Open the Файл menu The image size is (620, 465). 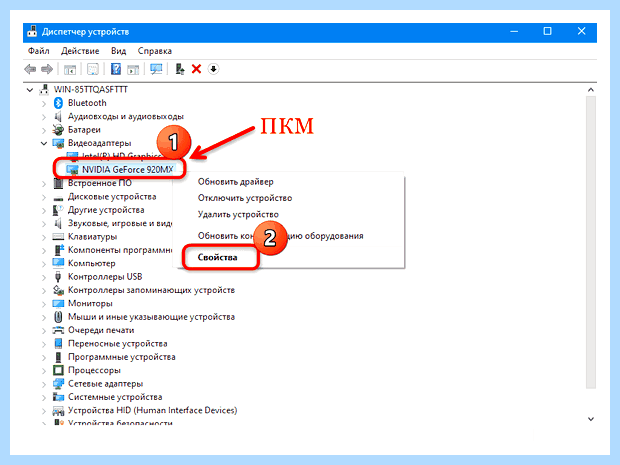pyautogui.click(x=39, y=51)
